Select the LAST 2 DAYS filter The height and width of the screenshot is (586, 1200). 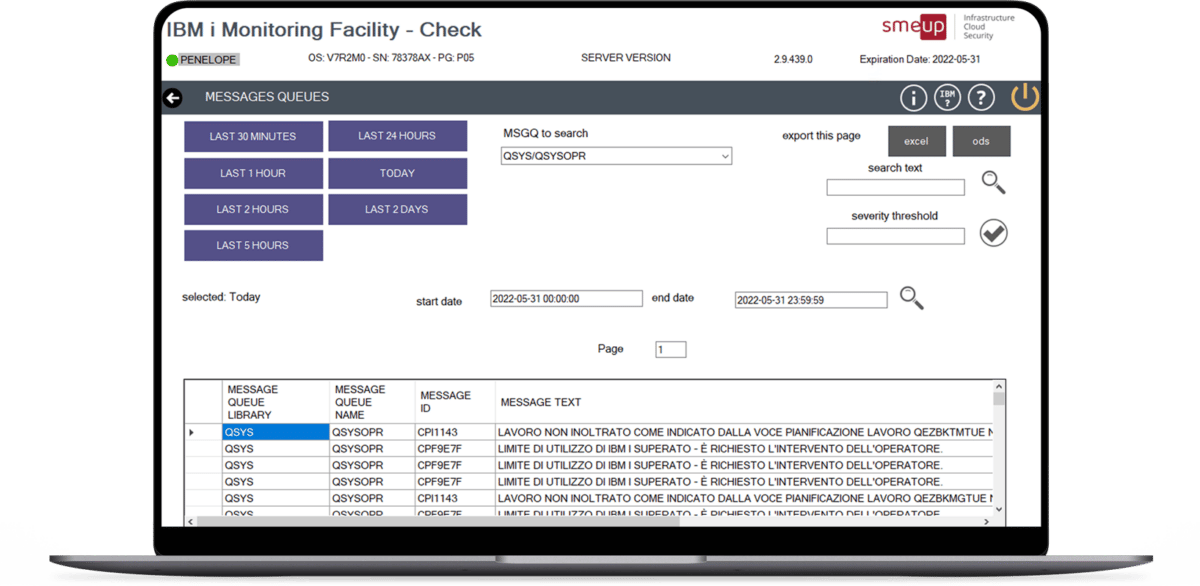tap(397, 208)
